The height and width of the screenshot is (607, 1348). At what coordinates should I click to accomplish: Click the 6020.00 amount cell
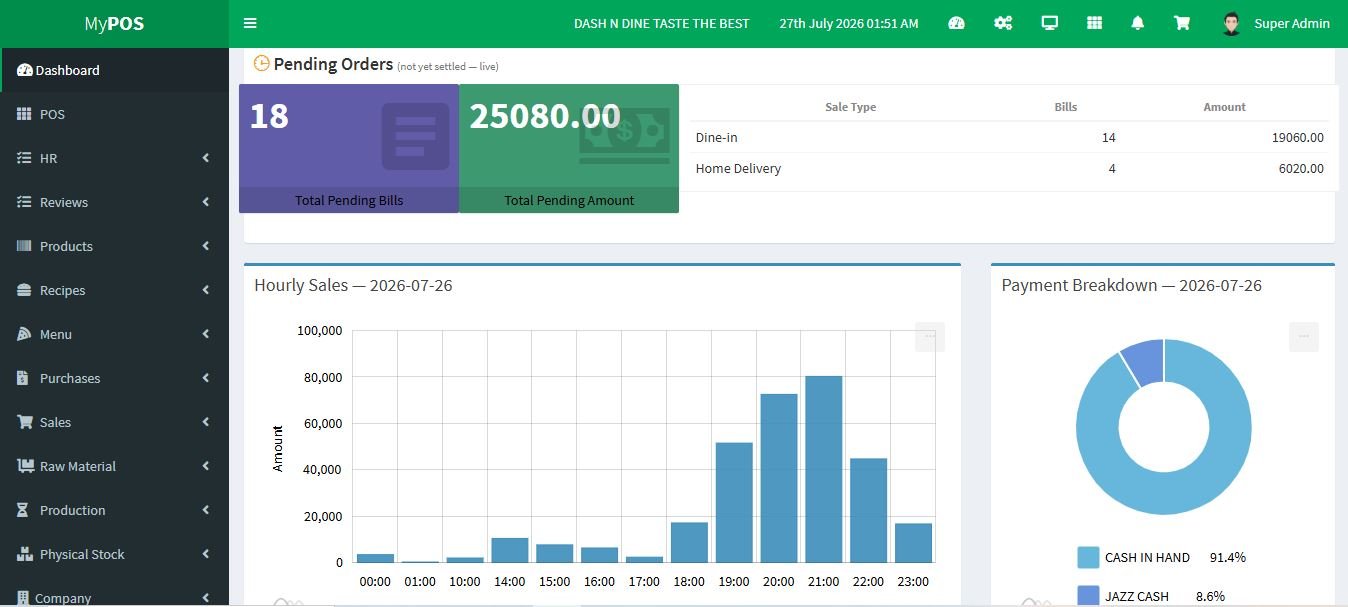point(1301,168)
